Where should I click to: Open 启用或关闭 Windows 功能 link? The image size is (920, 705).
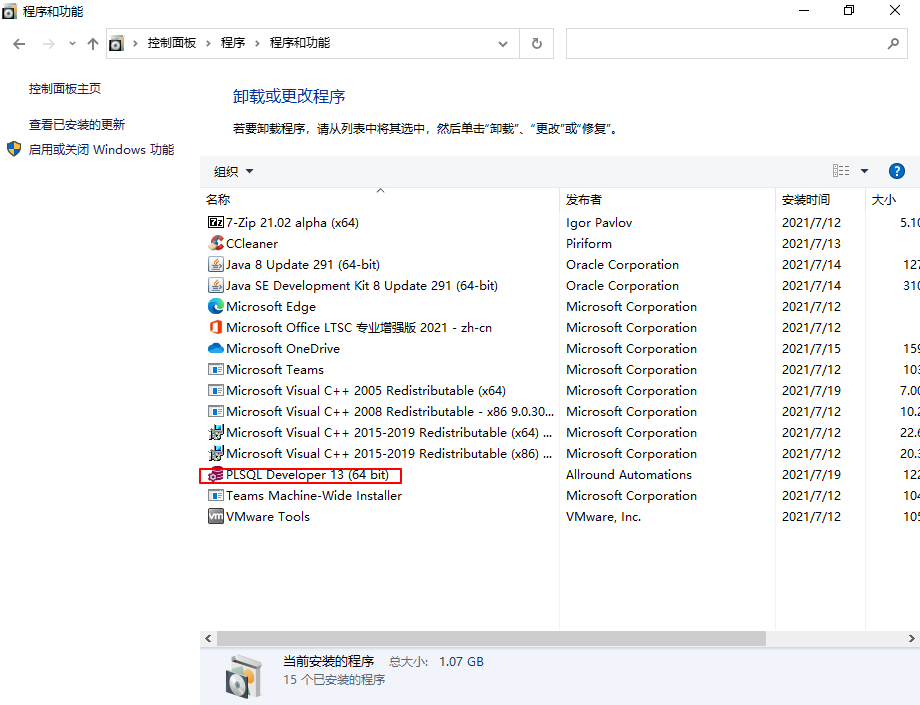[x=101, y=150]
